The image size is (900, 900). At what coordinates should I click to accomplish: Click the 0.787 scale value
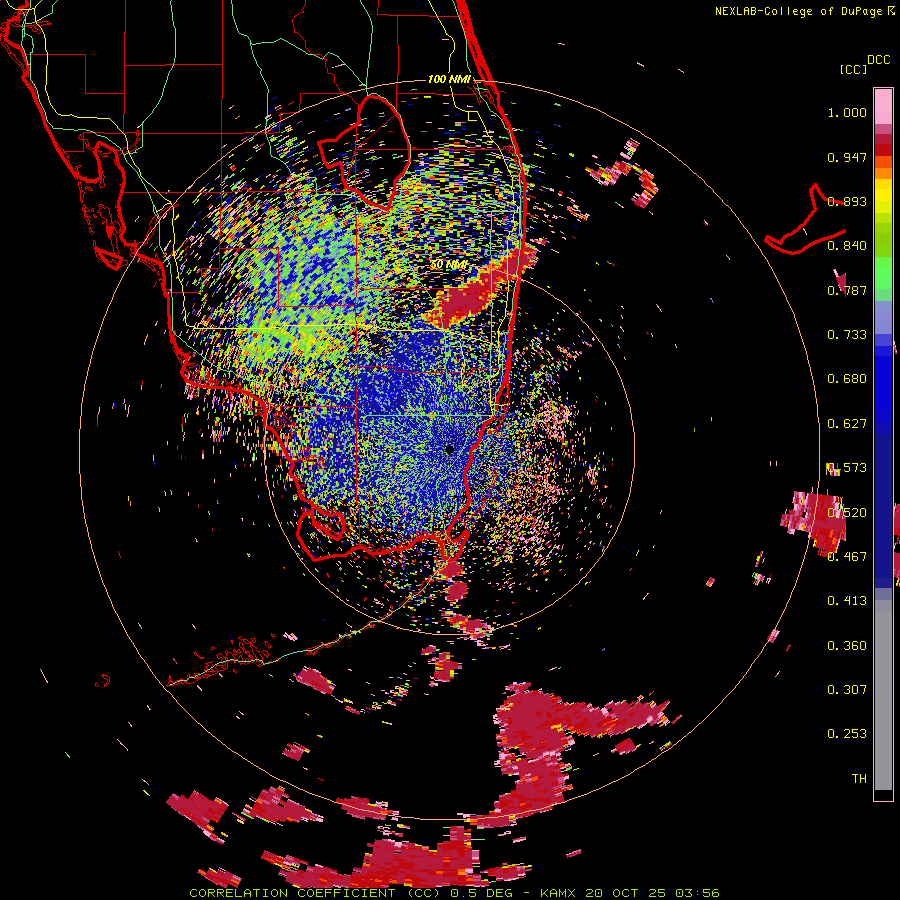(x=847, y=290)
